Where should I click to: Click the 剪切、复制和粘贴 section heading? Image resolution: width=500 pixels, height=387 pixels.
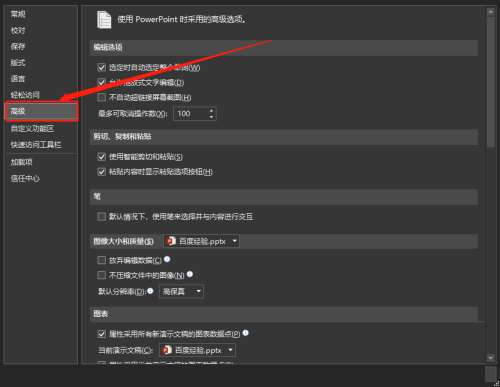coord(122,136)
